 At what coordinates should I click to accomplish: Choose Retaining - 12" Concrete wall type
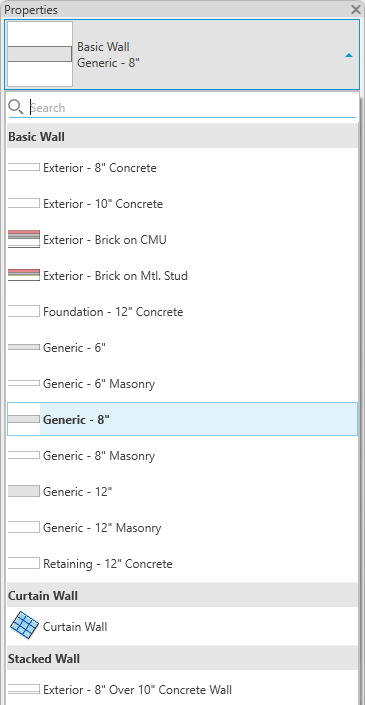coord(182,563)
